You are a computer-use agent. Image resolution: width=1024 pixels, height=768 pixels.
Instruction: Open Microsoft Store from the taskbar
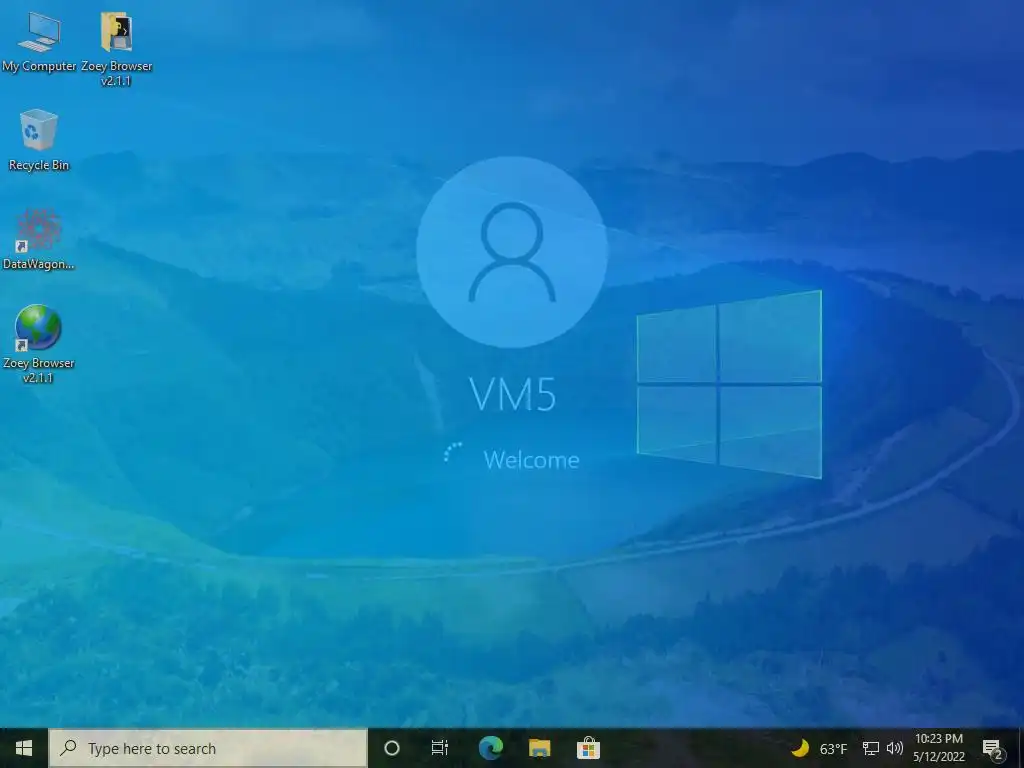pos(588,748)
